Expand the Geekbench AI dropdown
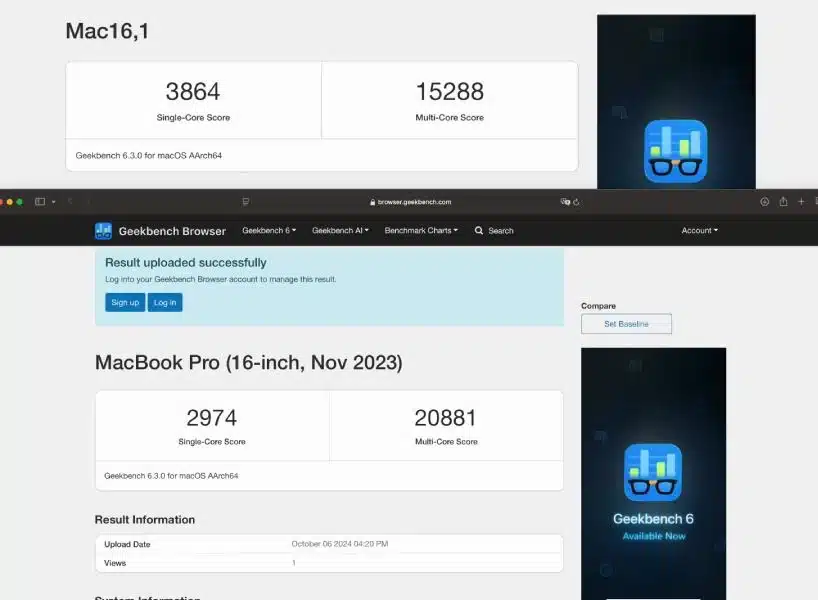 point(340,231)
